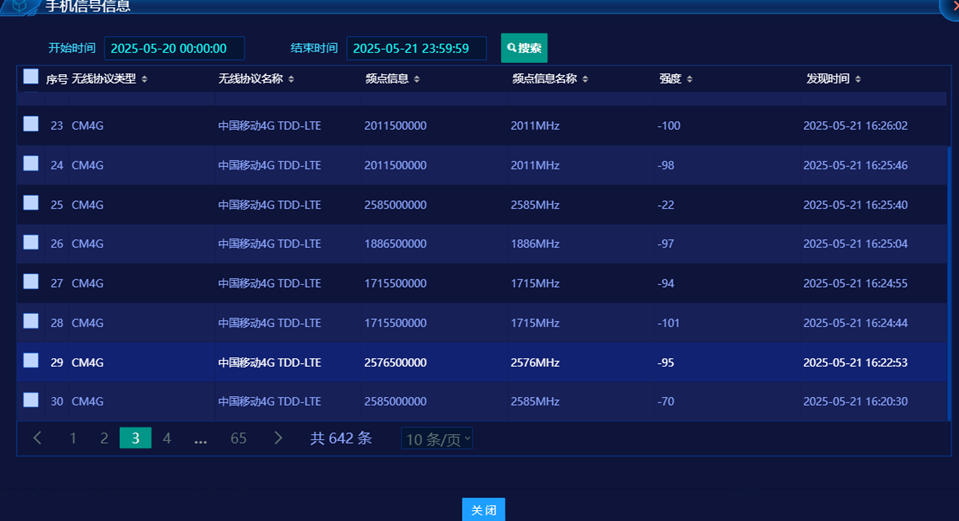The image size is (959, 521).
Task: Toggle the select-all header checkbox
Action: point(31,76)
